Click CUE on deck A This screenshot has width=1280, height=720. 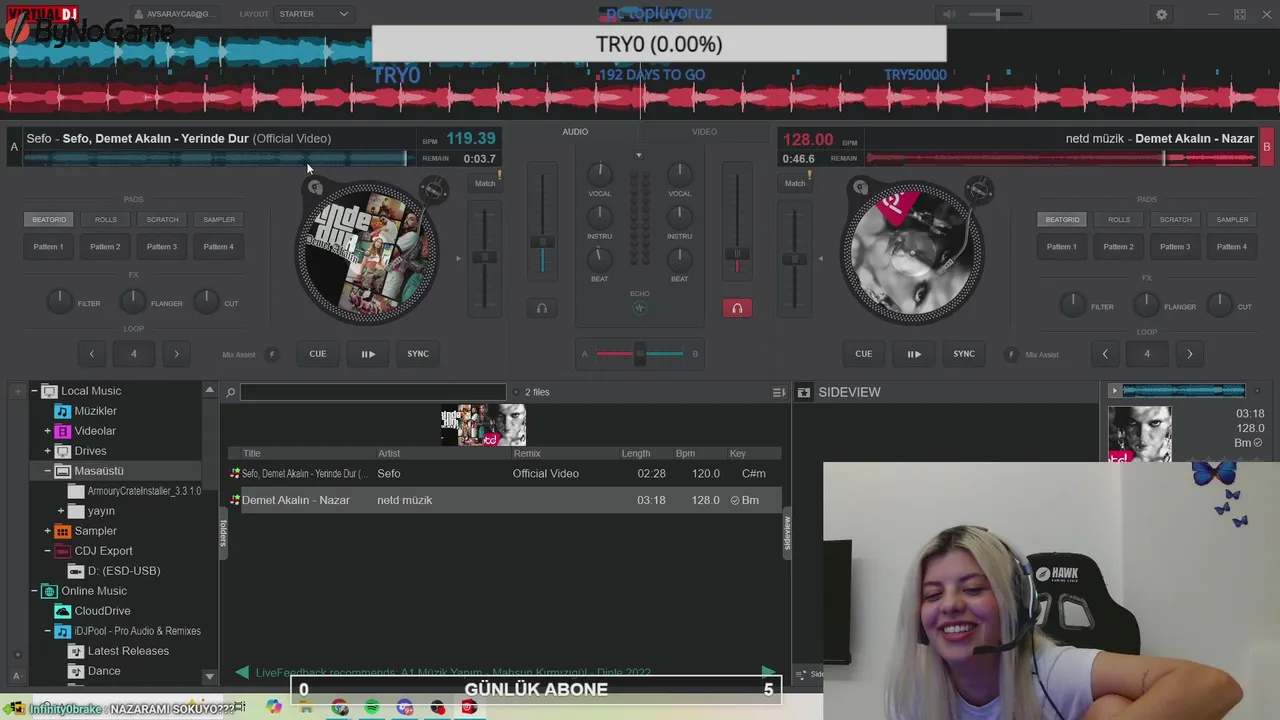click(x=317, y=353)
